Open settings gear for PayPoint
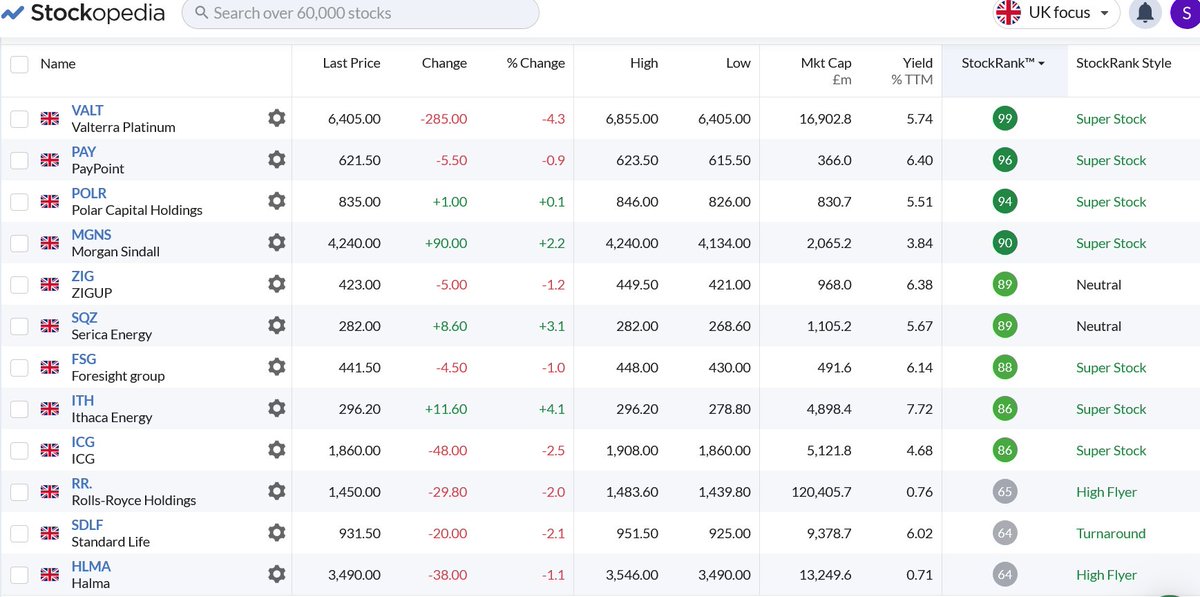Viewport: 1200px width, 597px height. coord(277,160)
